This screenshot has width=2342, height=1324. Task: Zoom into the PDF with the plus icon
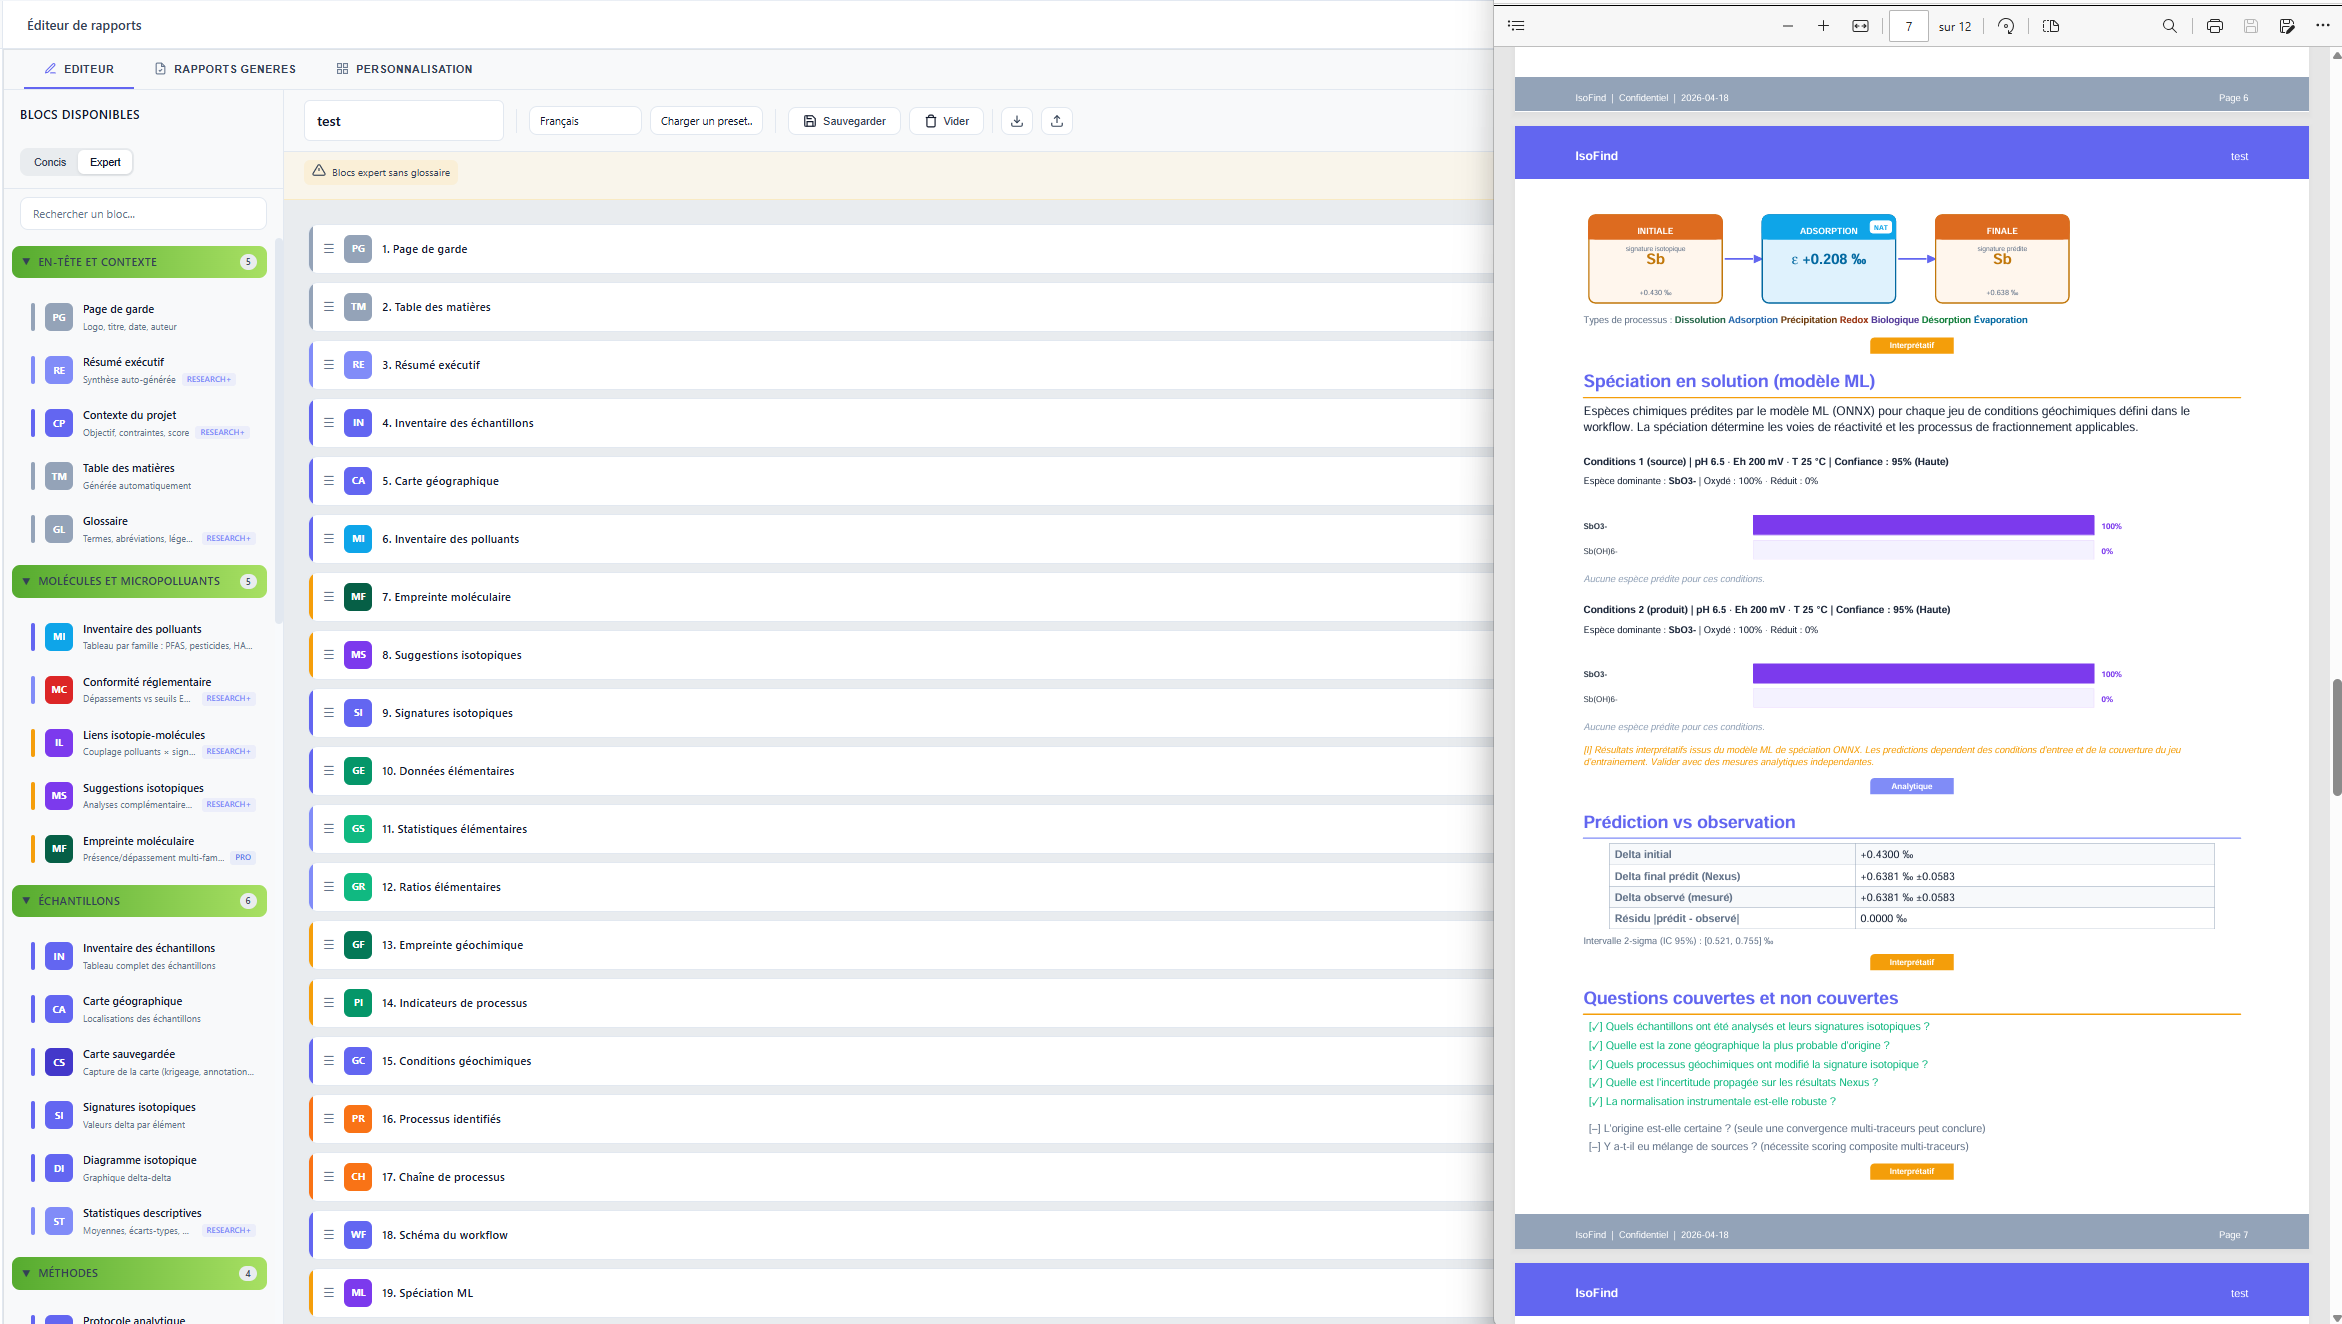(x=1823, y=25)
